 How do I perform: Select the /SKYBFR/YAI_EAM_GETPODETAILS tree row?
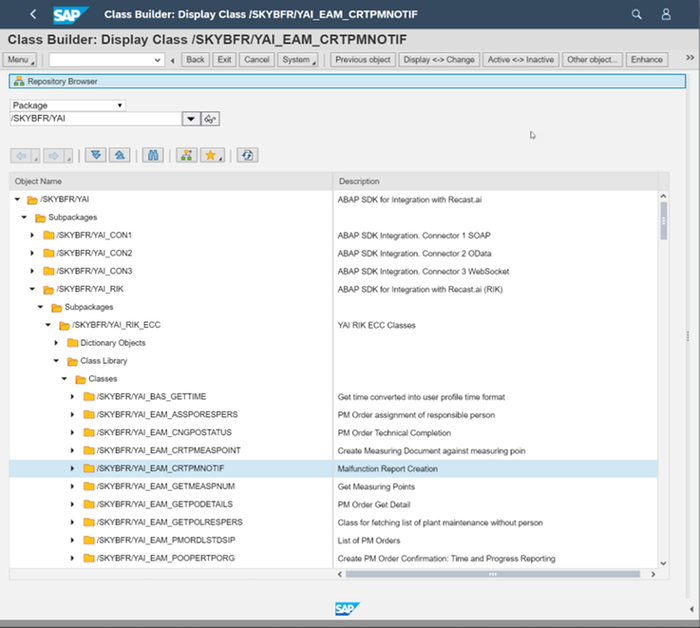coord(333,504)
